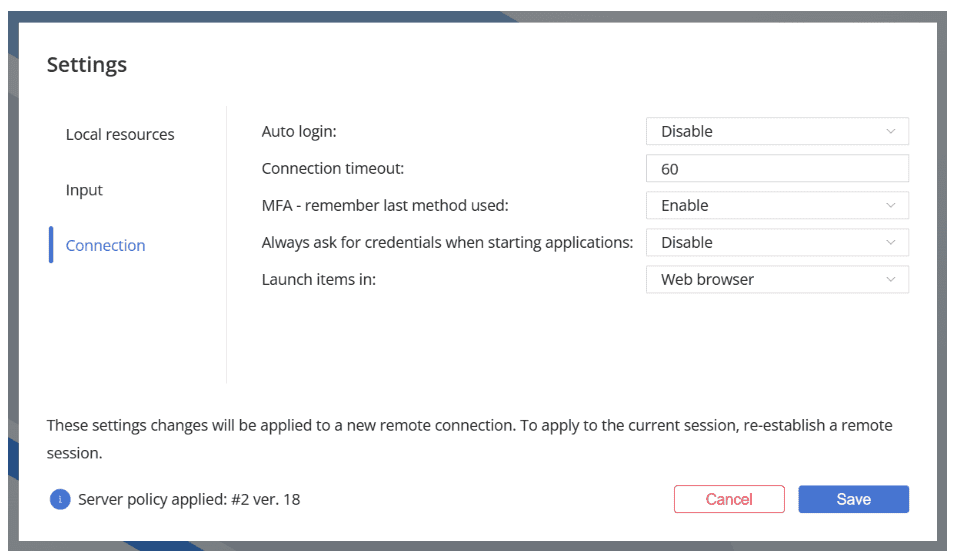This screenshot has height=558, width=956.
Task: Click the Auto login dropdown chevron arrow
Action: click(x=891, y=132)
